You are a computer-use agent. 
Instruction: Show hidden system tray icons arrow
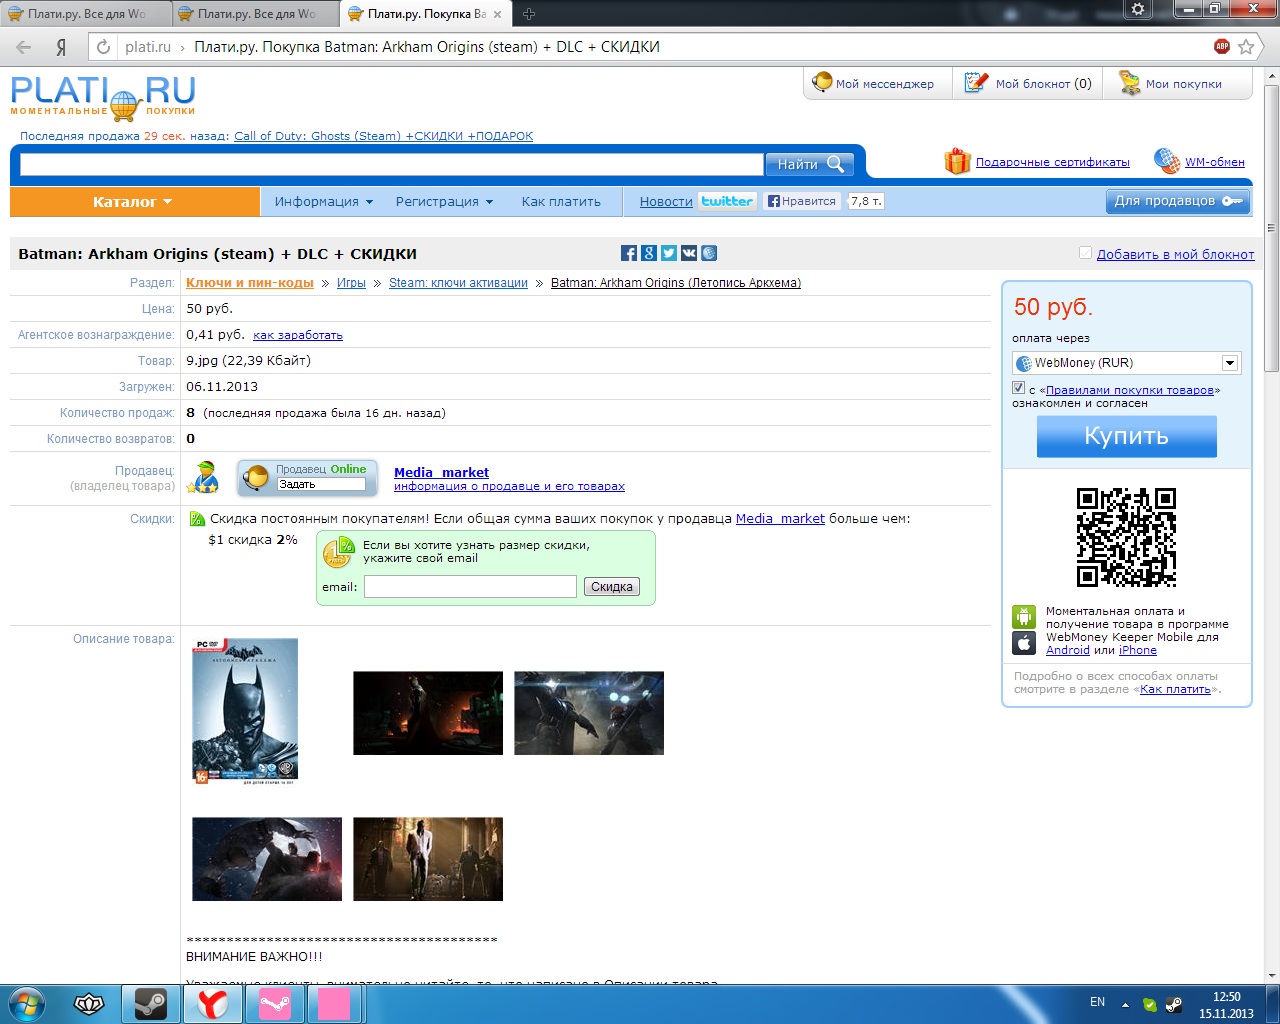pos(1125,1005)
